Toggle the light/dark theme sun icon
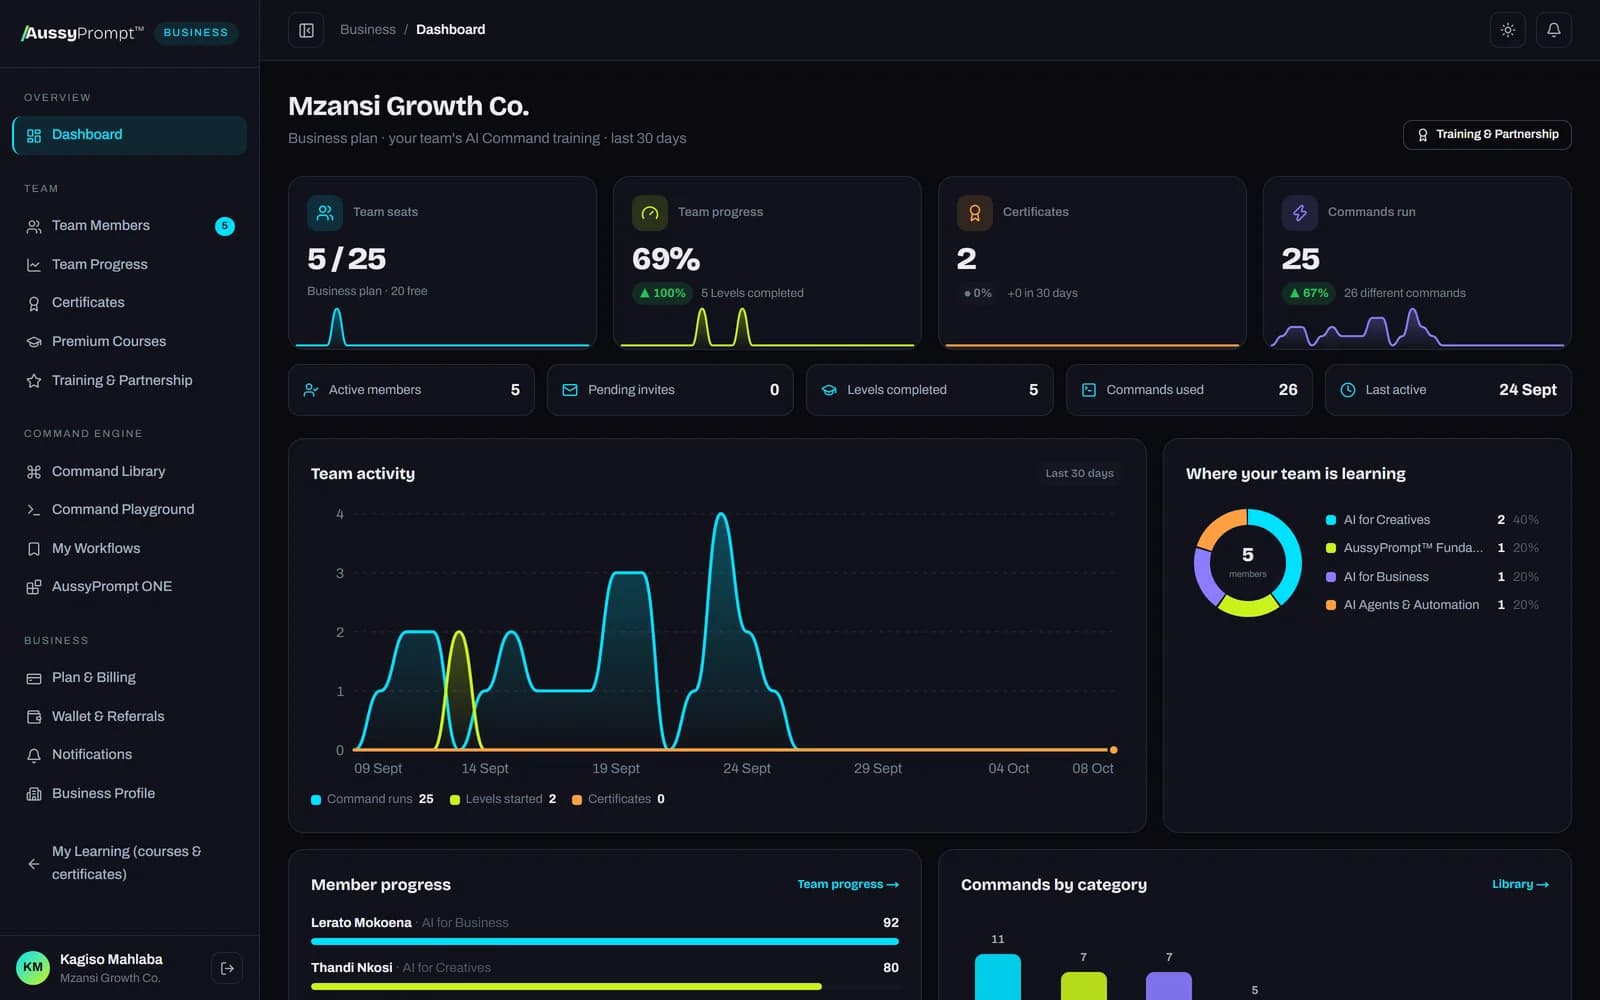Screen dimensions: 1600x1000 click(1508, 30)
